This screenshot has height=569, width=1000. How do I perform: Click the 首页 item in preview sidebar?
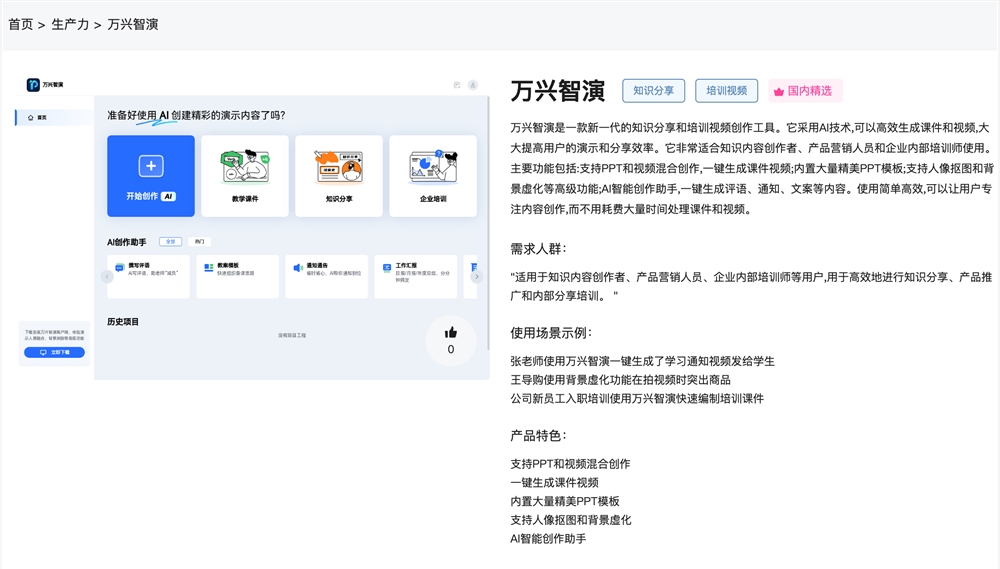pos(54,117)
